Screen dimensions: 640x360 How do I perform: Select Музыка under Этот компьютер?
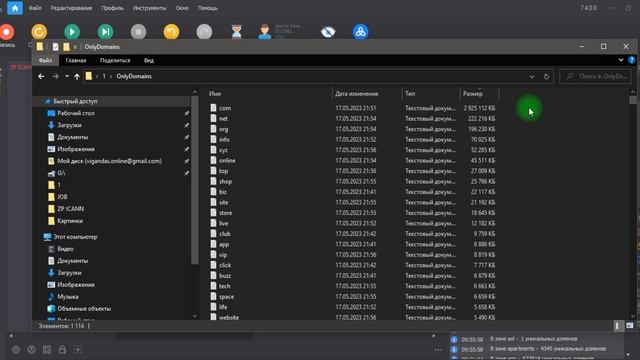[x=68, y=297]
